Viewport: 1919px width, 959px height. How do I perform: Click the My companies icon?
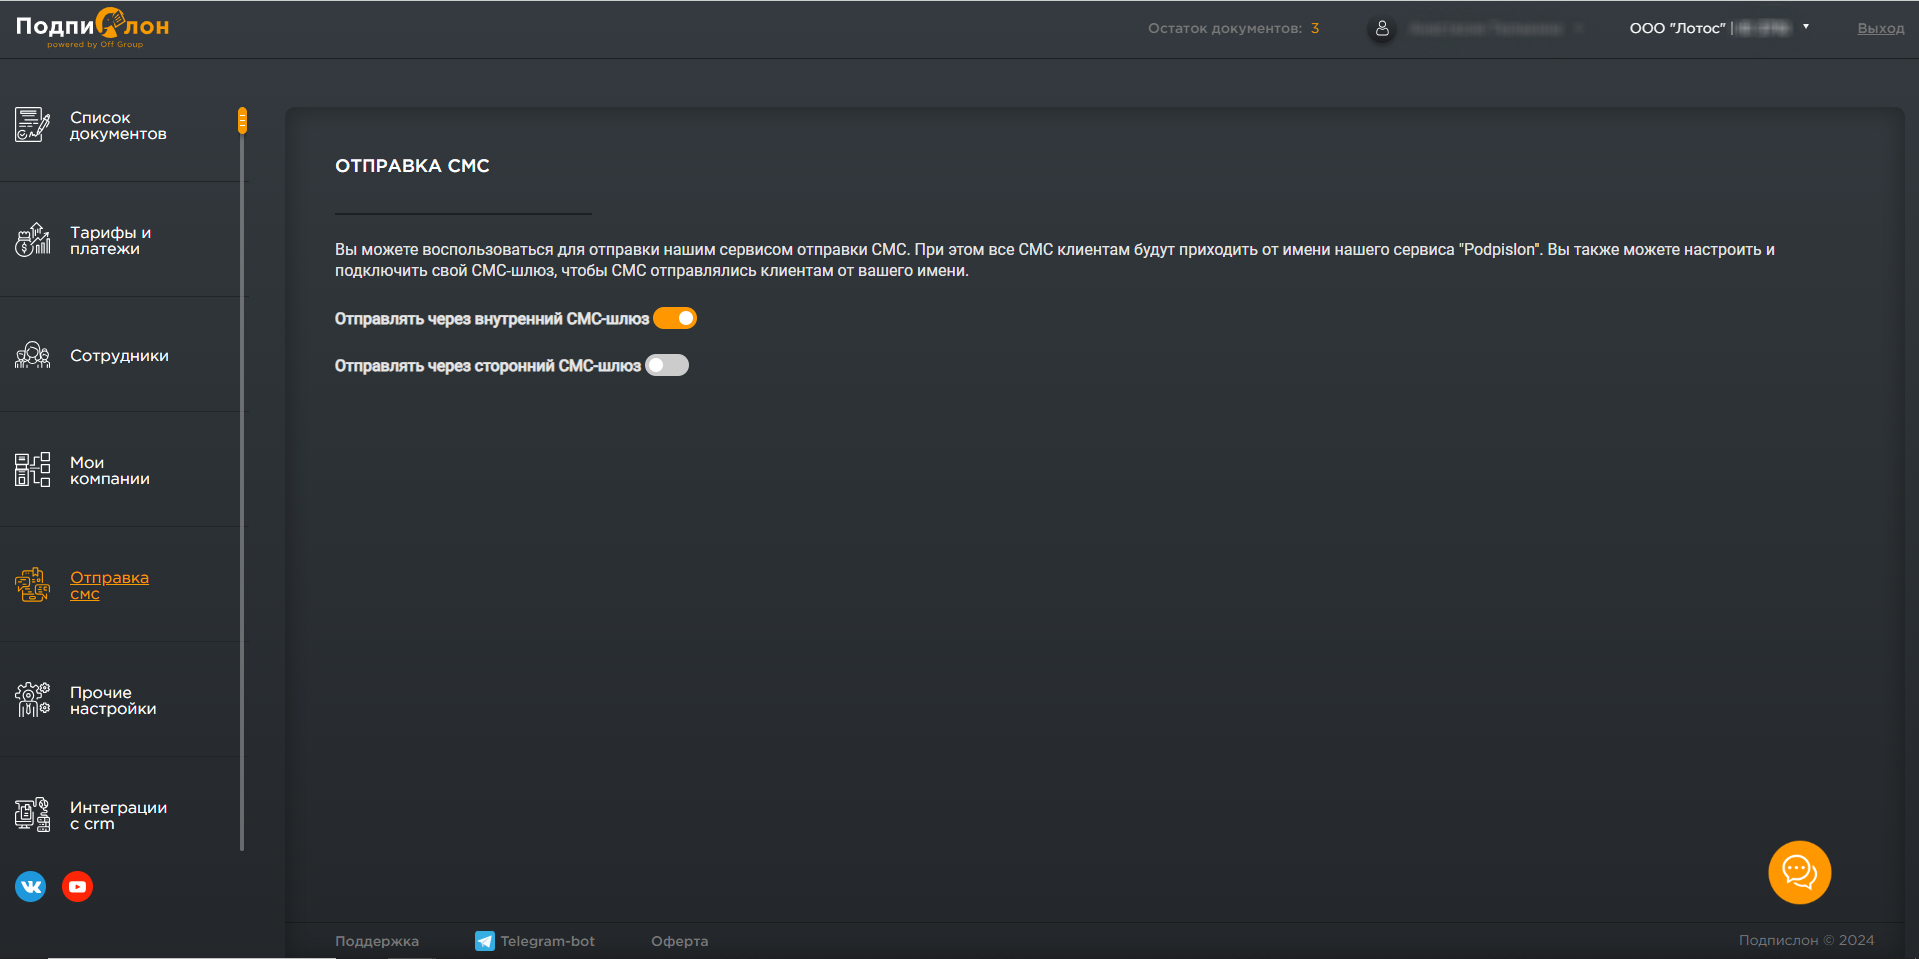(x=32, y=470)
